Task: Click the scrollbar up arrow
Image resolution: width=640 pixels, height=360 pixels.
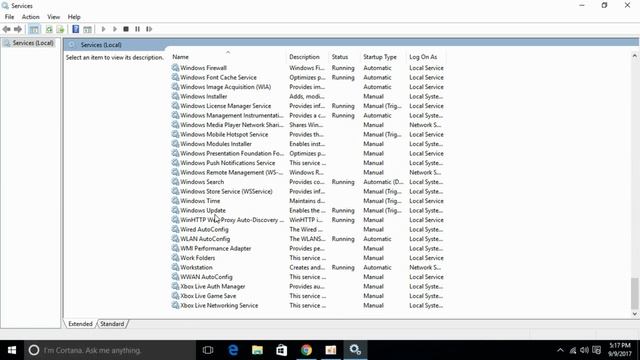Action: coord(634,56)
